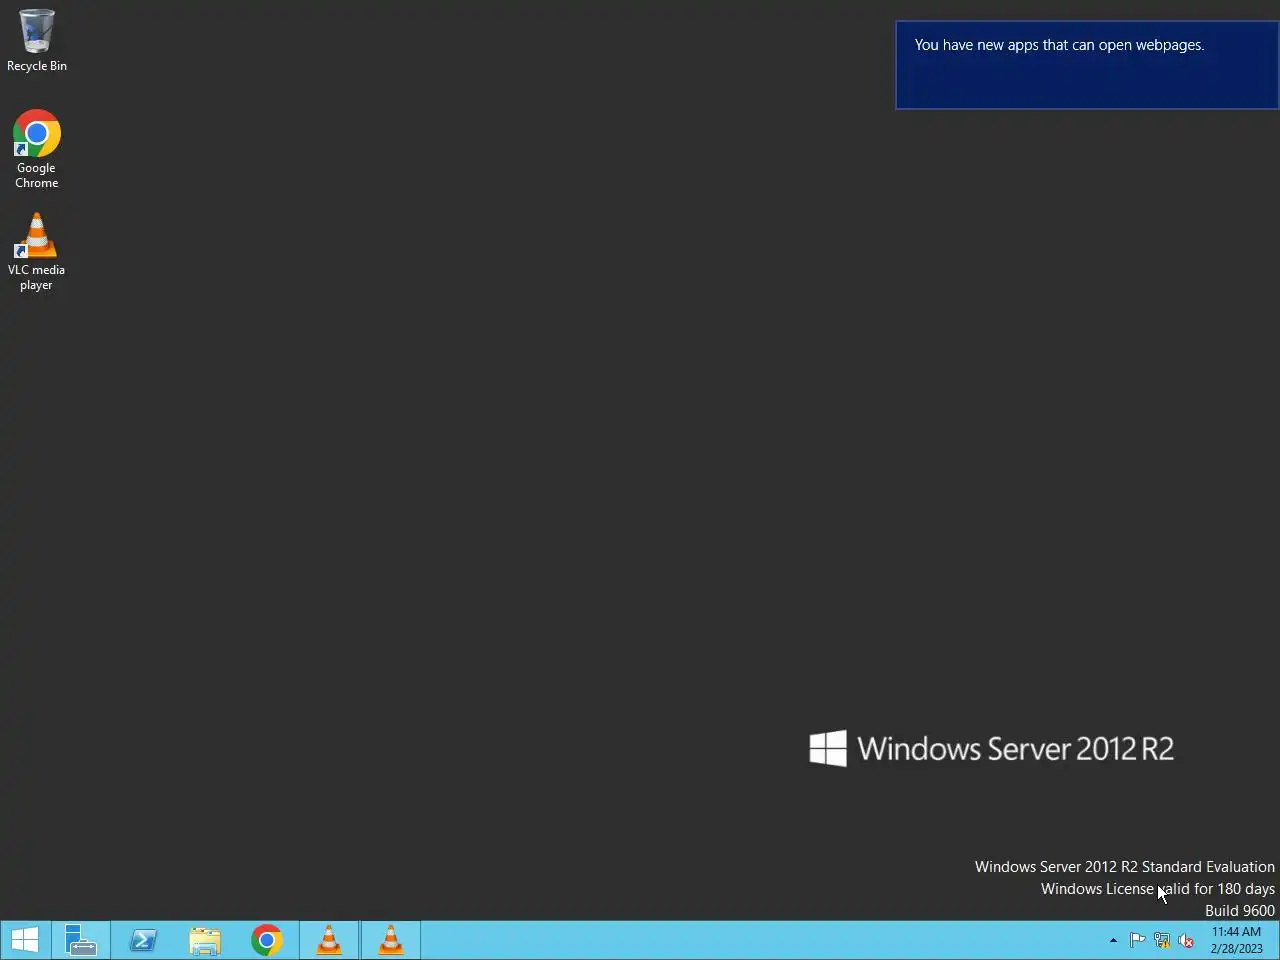Select the Recycle Bin desktop icon
Image resolution: width=1280 pixels, height=960 pixels.
click(x=37, y=40)
